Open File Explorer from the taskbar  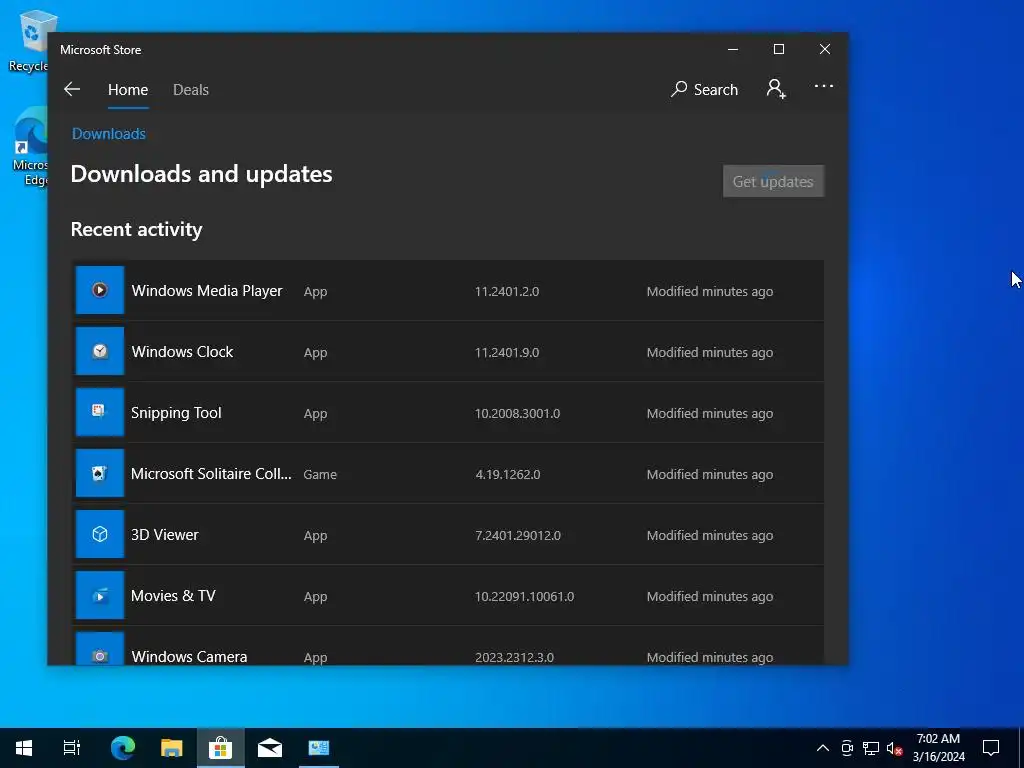pos(172,748)
